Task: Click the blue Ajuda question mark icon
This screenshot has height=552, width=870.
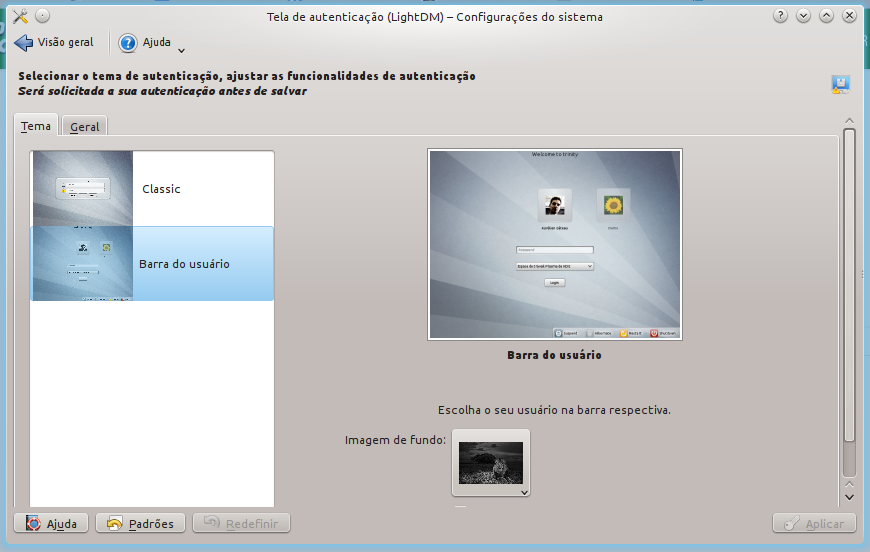Action: coord(128,43)
